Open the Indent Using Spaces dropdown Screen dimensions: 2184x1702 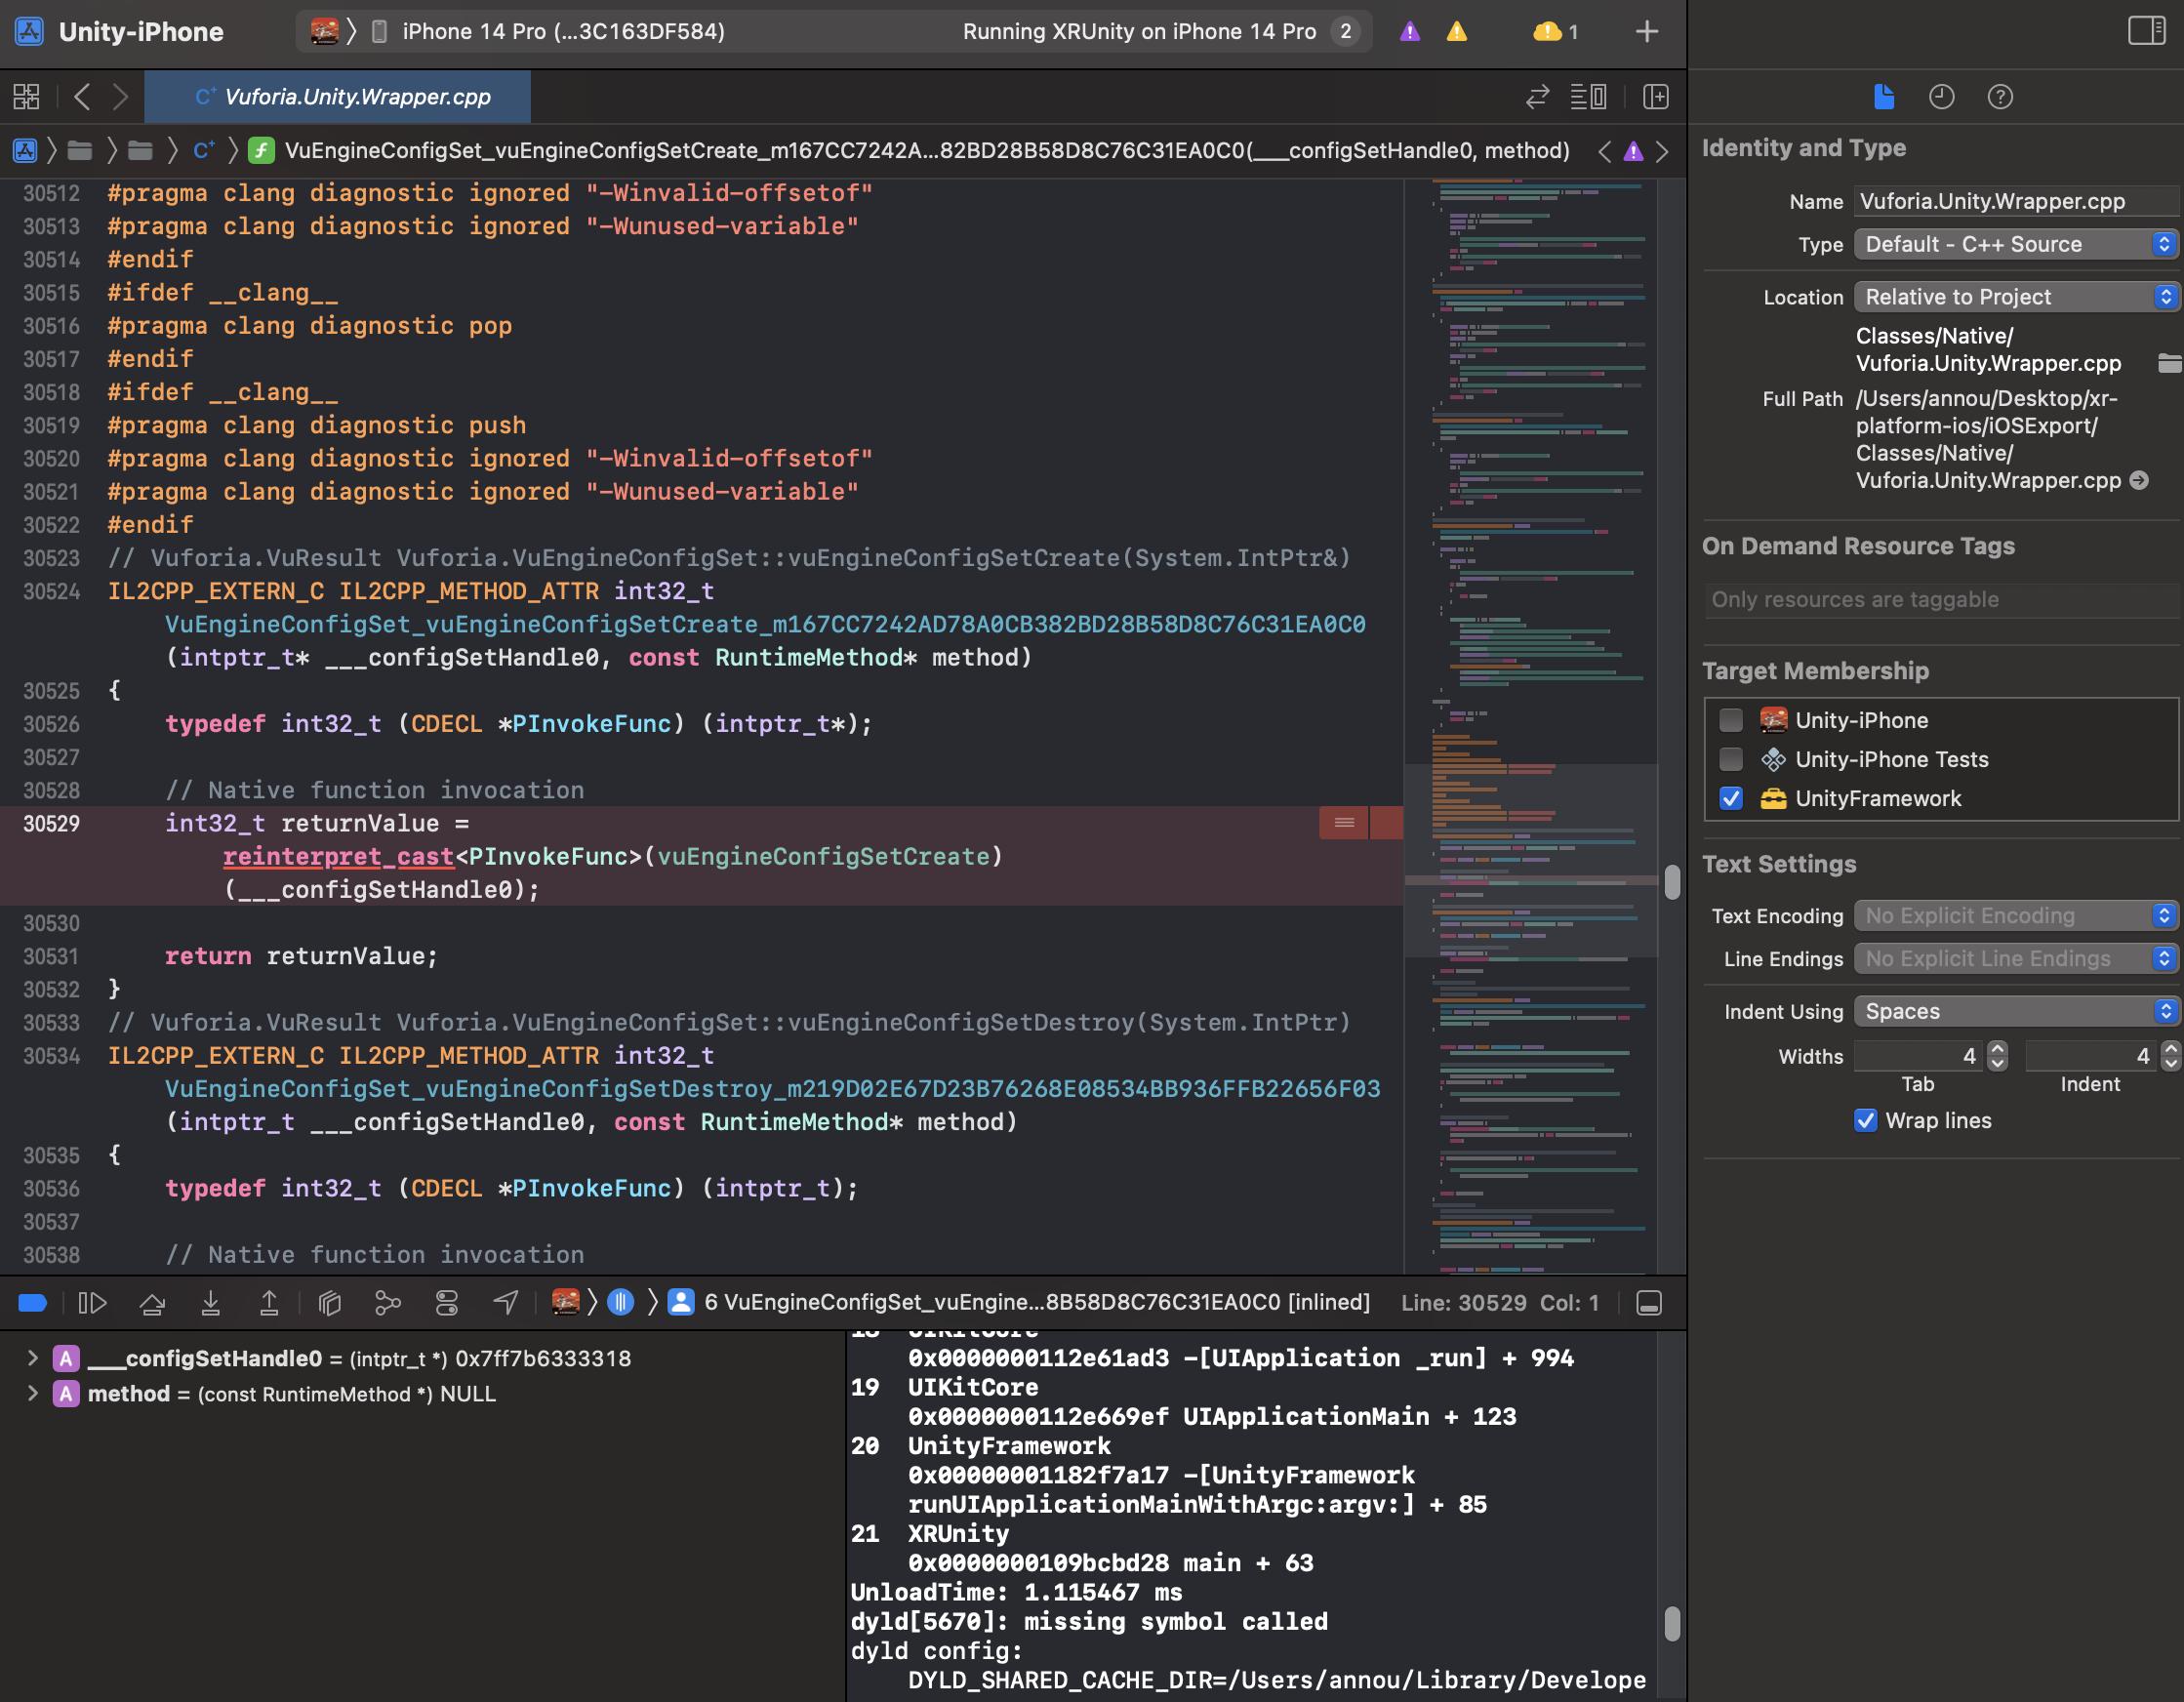(x=2016, y=1011)
